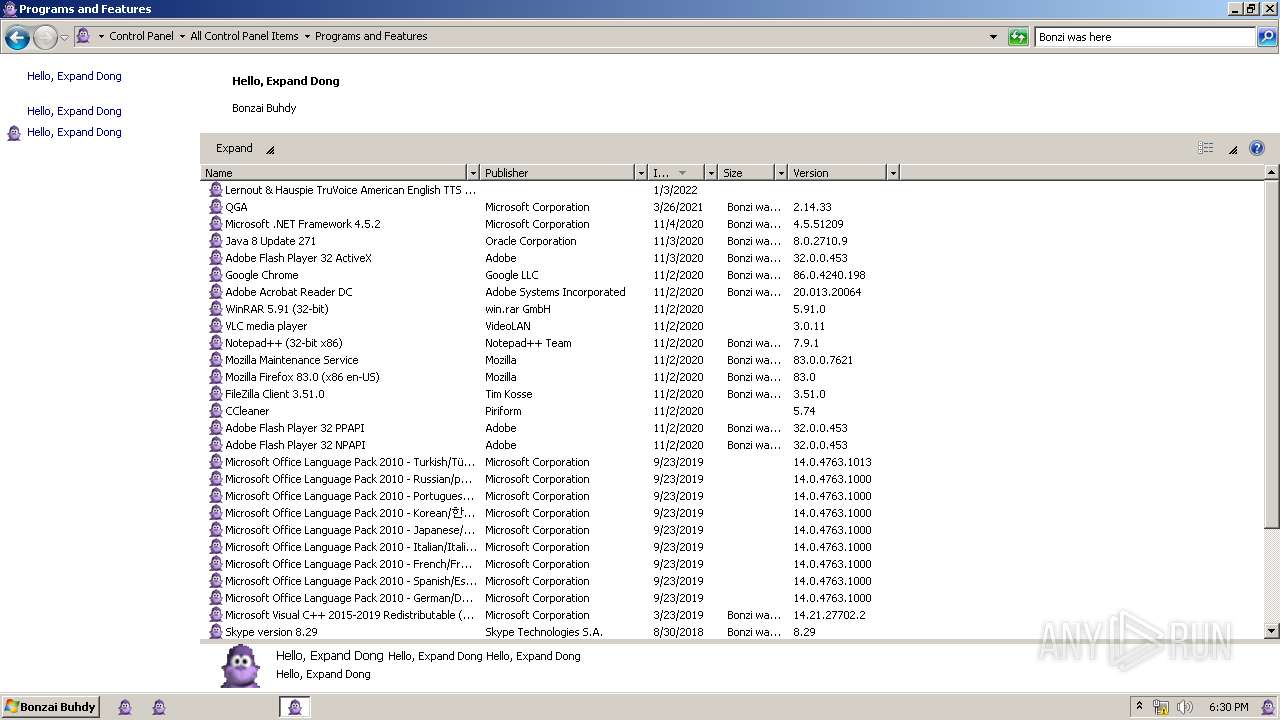The width and height of the screenshot is (1280, 720).
Task: Click Bonzi icon next to VLC media player
Action: [215, 326]
